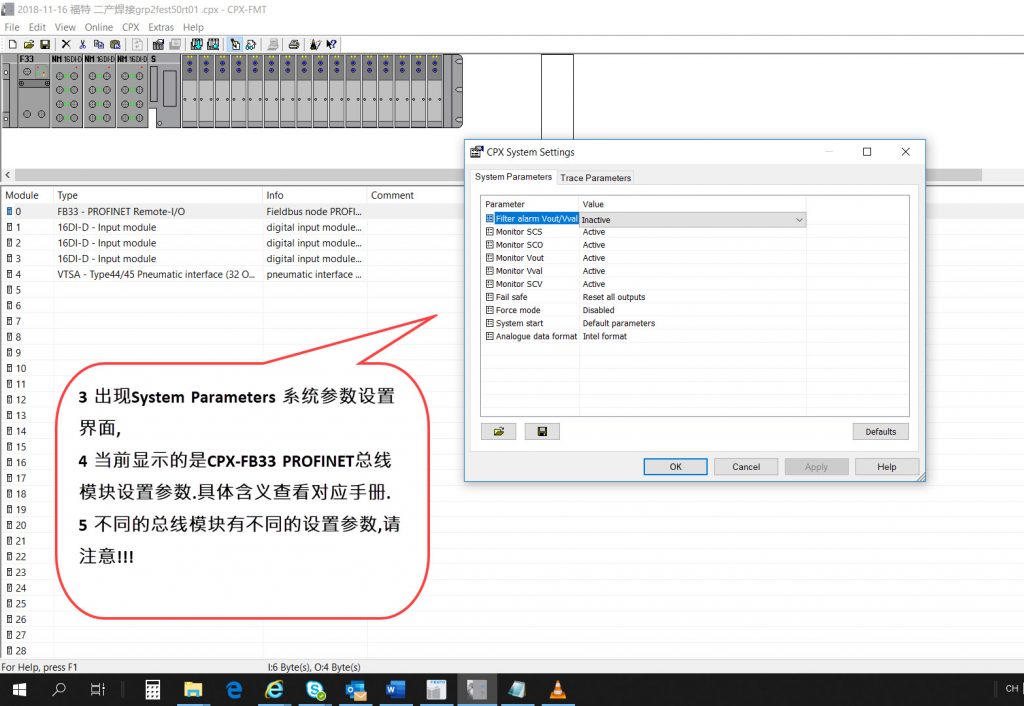
Task: Click the first NM 16DI-D module graphic
Action: [67, 91]
